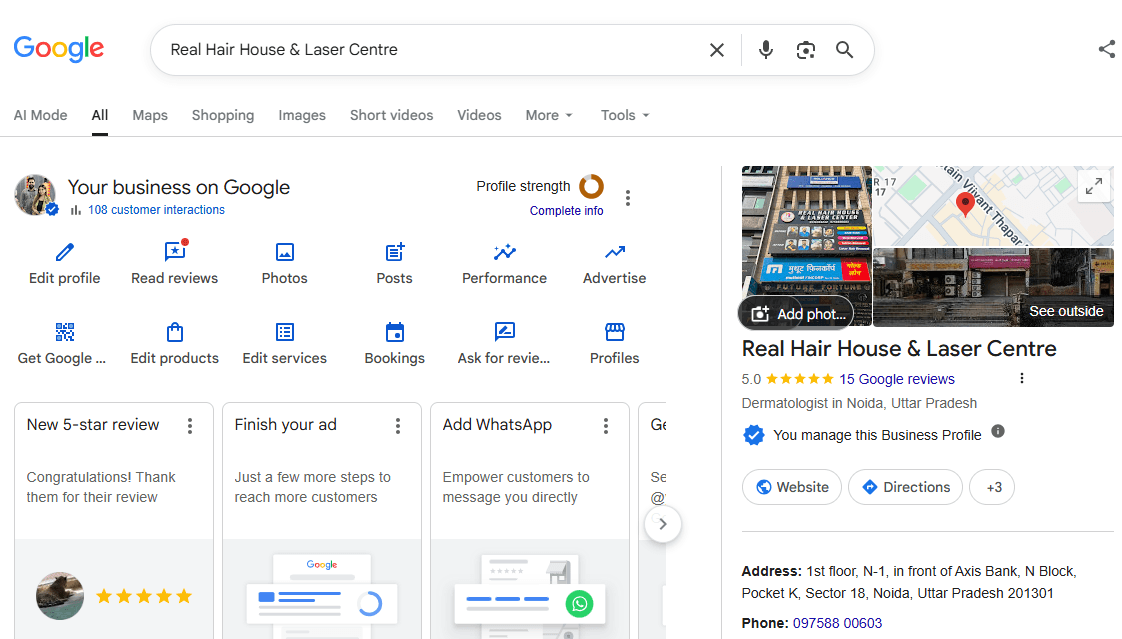Open Edit profile pencil icon
This screenshot has height=639, width=1122.
click(x=64, y=252)
